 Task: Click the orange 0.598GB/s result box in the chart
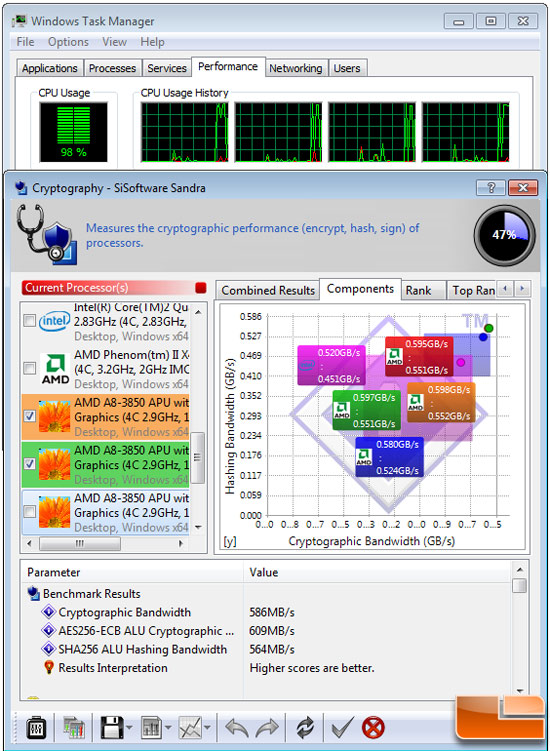tap(441, 402)
